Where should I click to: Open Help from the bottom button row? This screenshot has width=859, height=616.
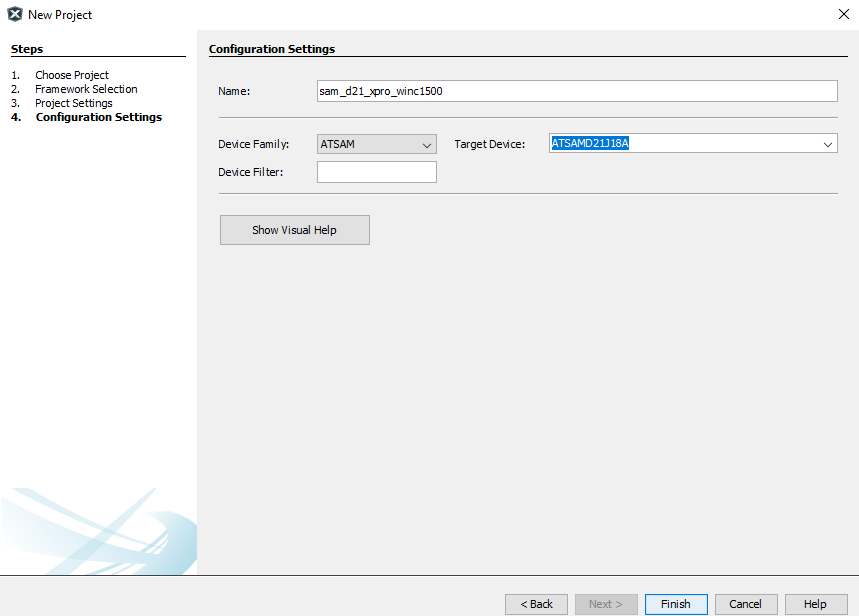[x=815, y=604]
